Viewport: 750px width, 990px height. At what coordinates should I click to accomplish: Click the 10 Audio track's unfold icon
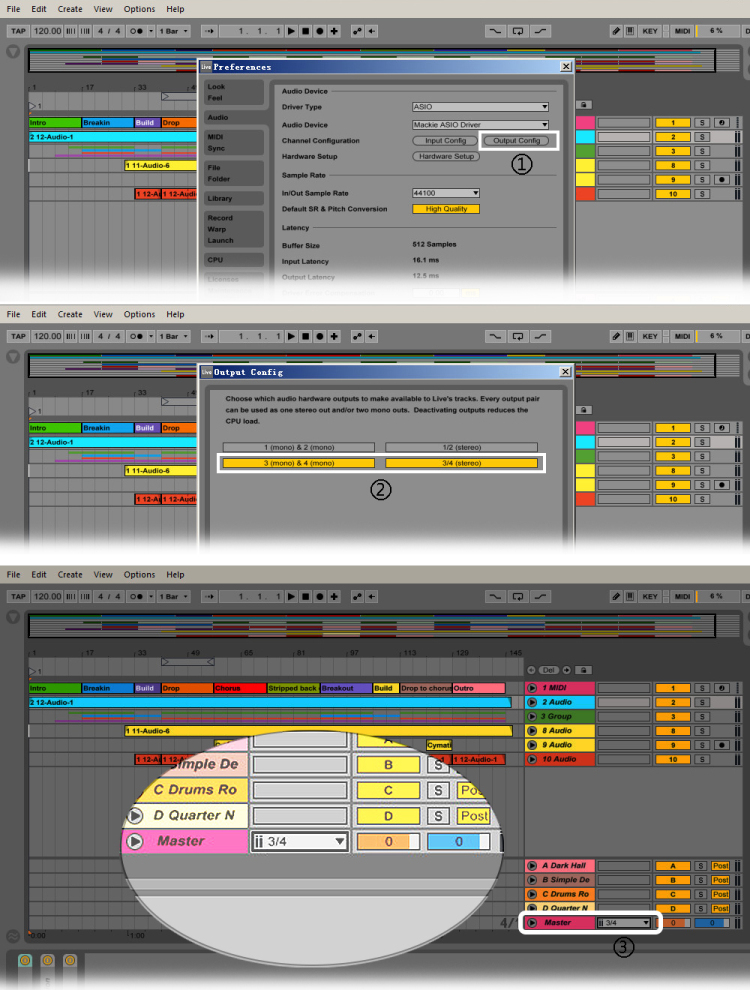pos(532,760)
